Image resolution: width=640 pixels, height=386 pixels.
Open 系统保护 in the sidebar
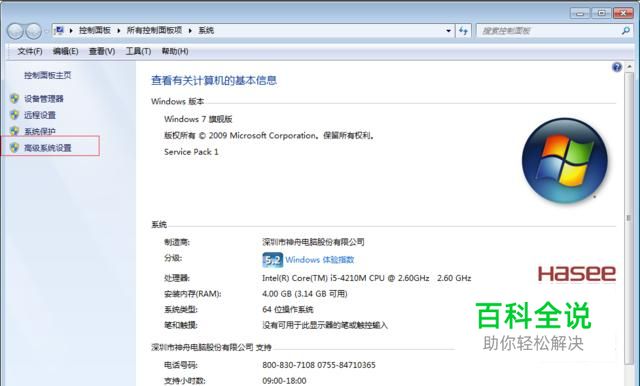40,131
